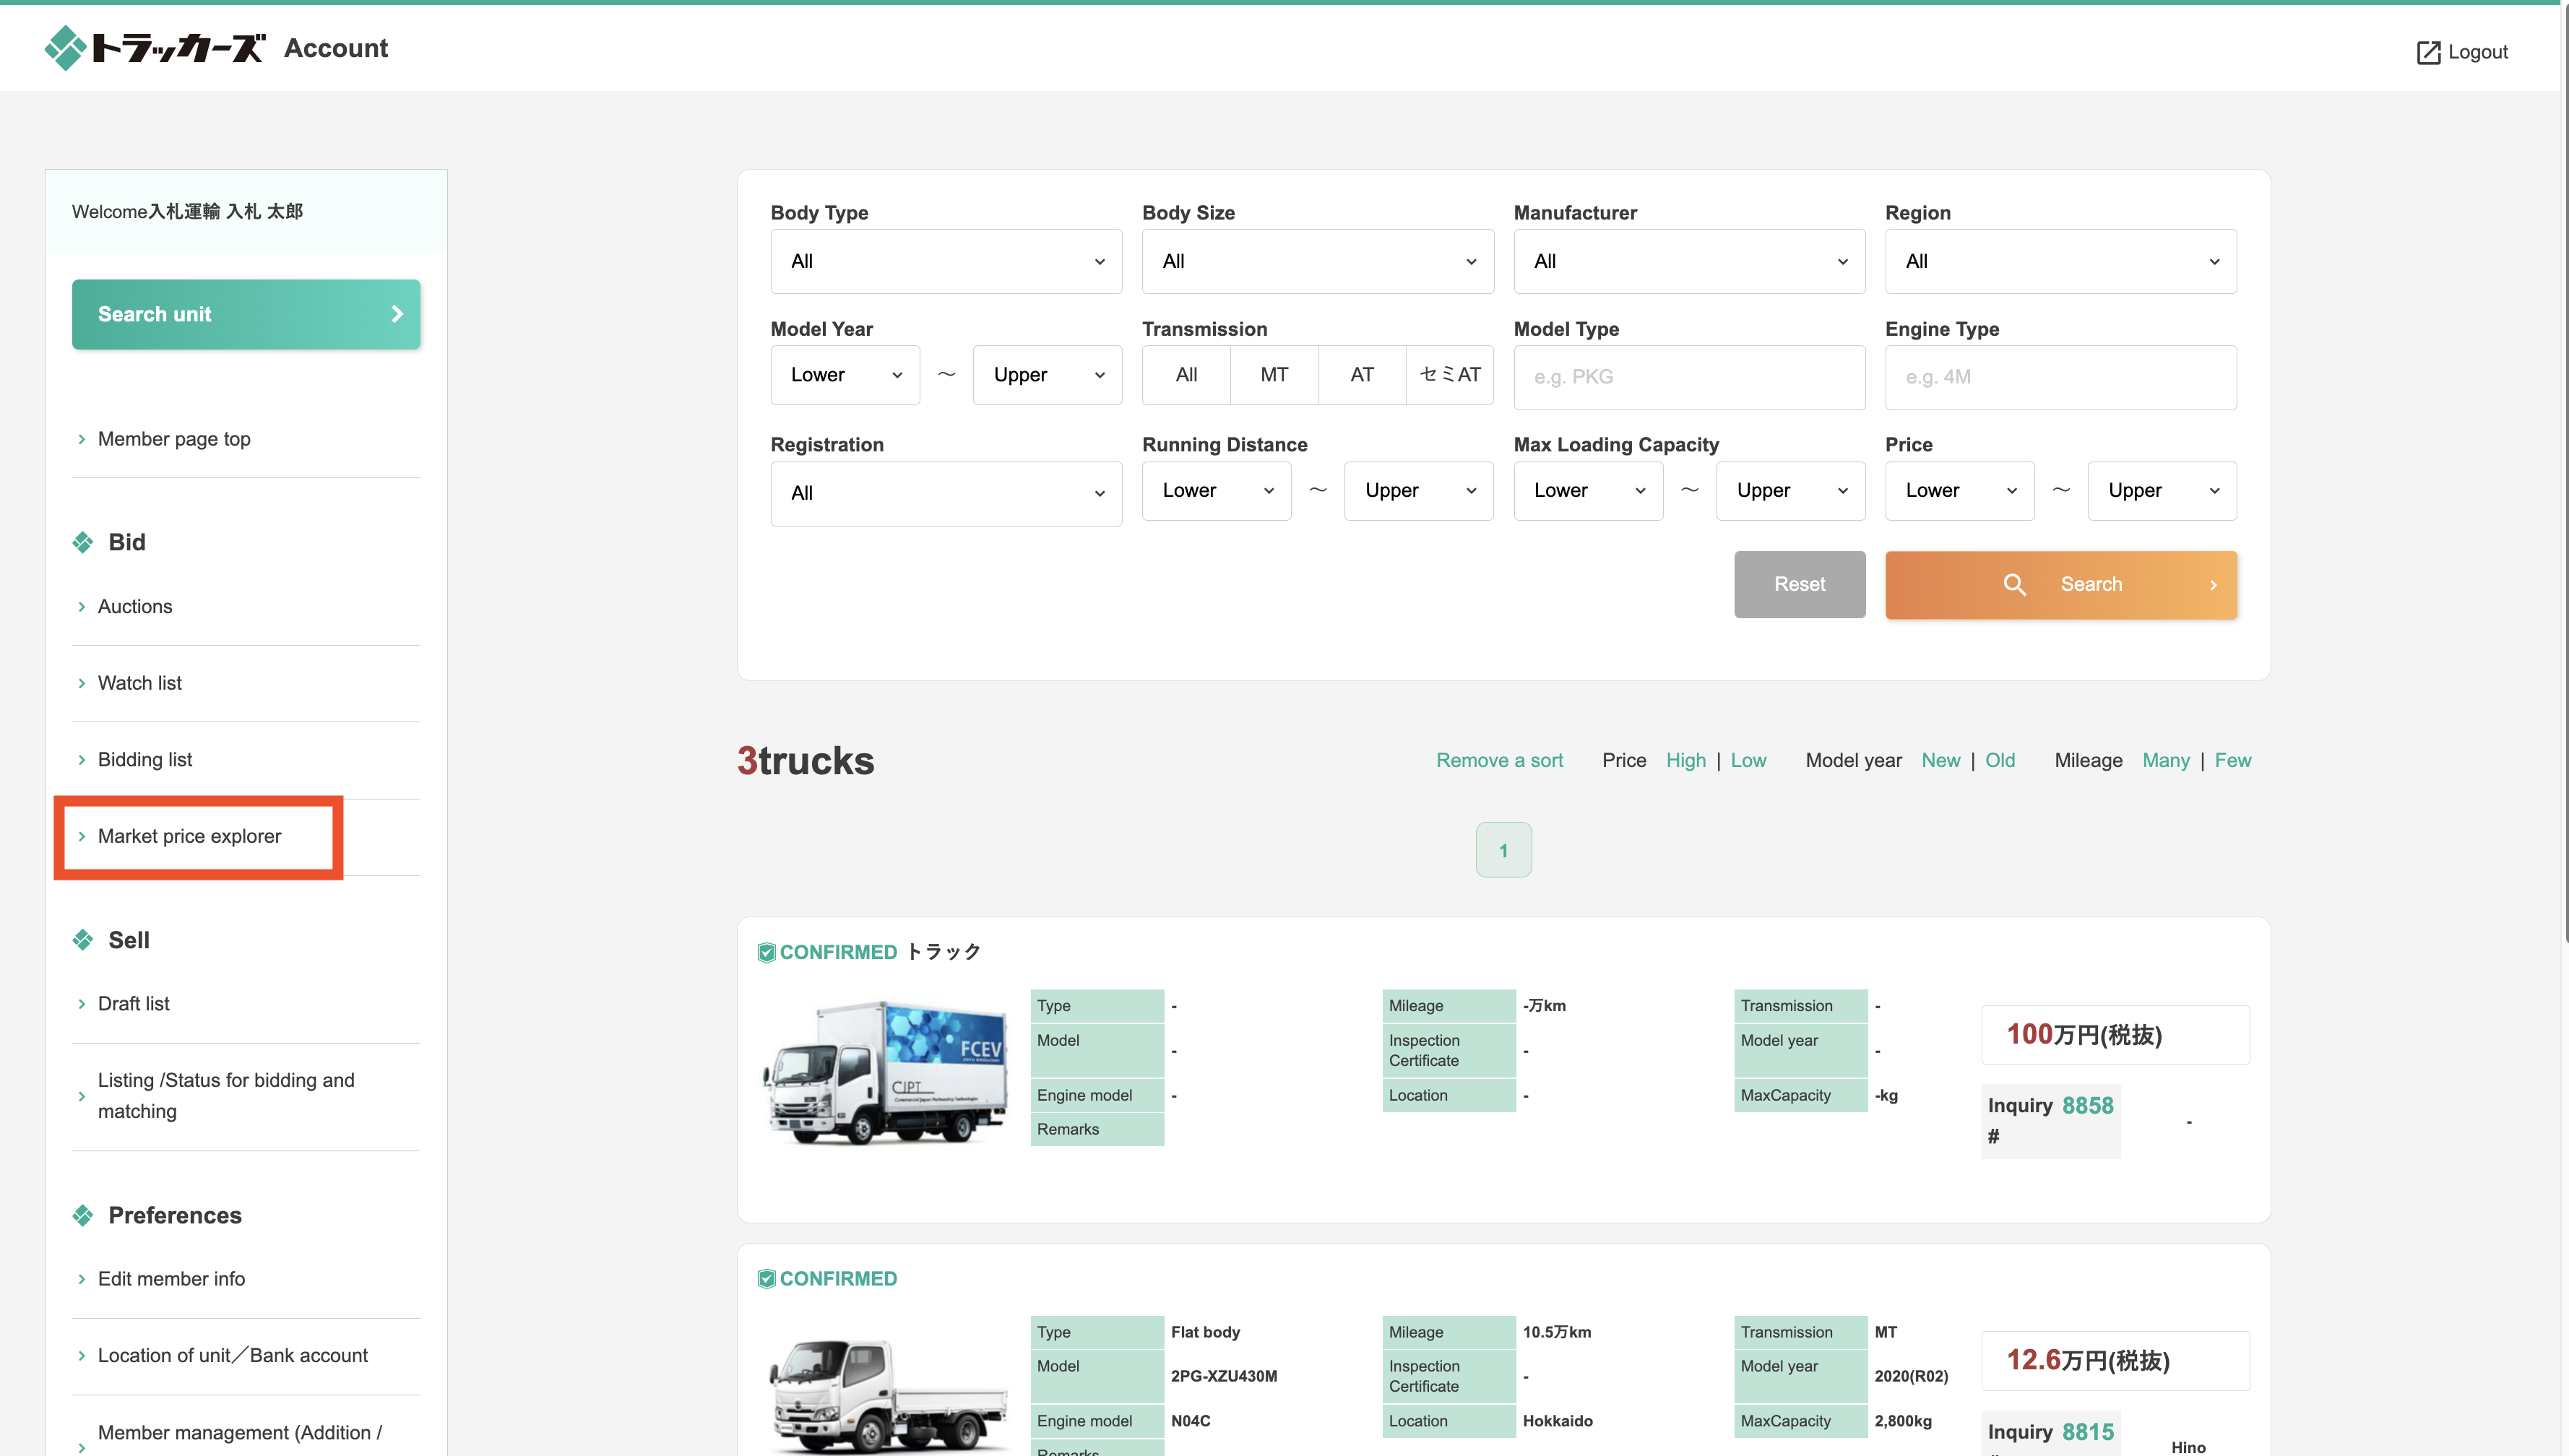The height and width of the screenshot is (1456, 2569).
Task: Go to Watch list menu item
Action: pos(139,683)
